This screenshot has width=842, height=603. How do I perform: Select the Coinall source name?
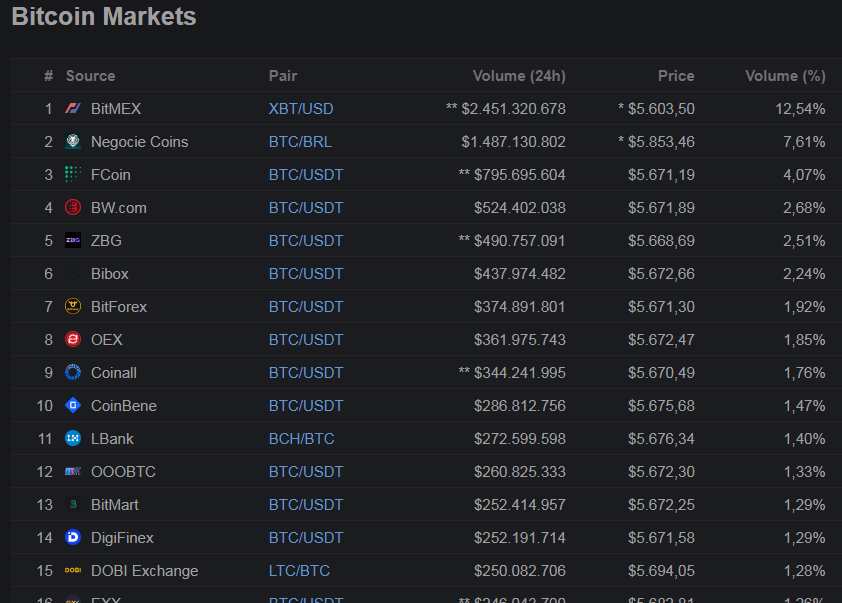(114, 373)
